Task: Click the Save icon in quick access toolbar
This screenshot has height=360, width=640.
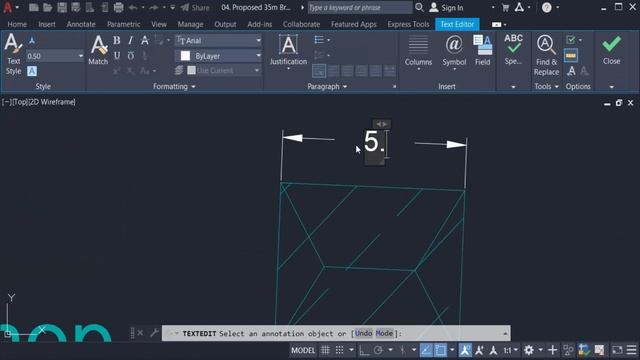Action: pos(62,7)
